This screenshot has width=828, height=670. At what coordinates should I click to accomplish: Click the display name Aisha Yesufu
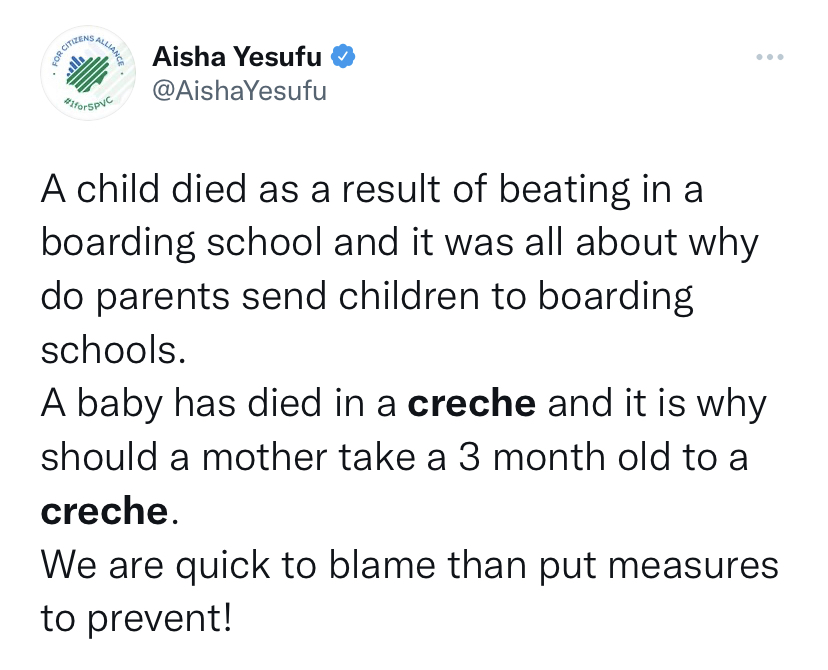pyautogui.click(x=237, y=58)
